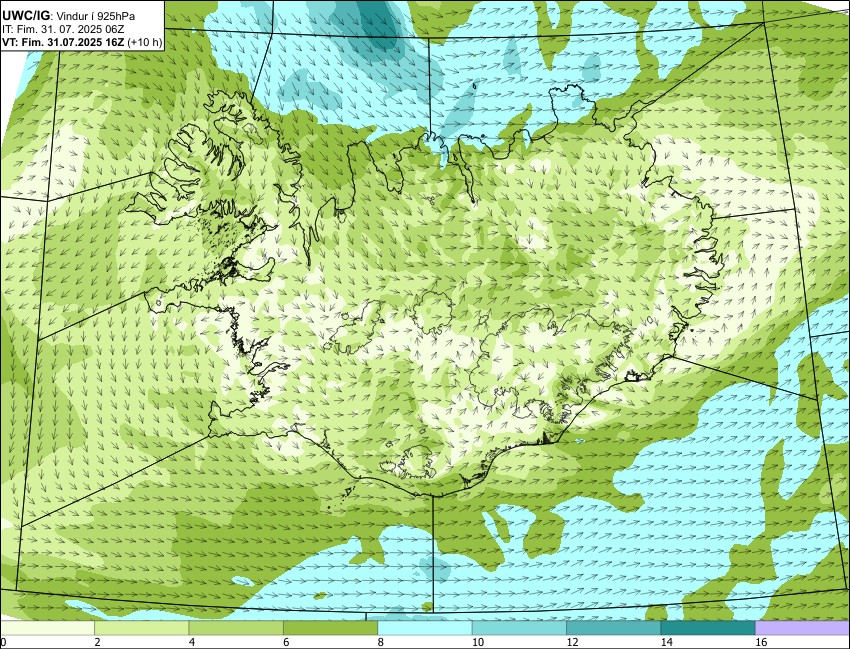Viewport: 850px width, 649px height.
Task: Click the 12–14 teal legend swatch
Action: [613, 628]
